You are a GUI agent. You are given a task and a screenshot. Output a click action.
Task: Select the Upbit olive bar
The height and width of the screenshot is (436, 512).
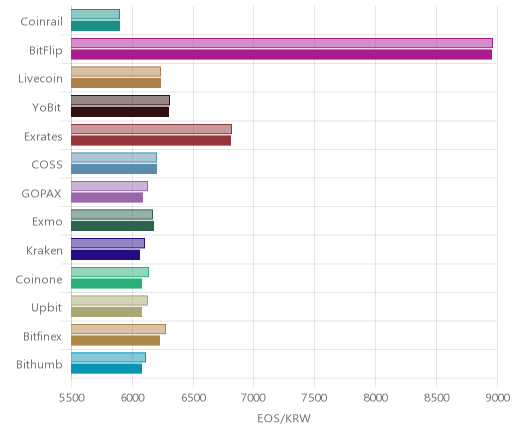[106, 312]
